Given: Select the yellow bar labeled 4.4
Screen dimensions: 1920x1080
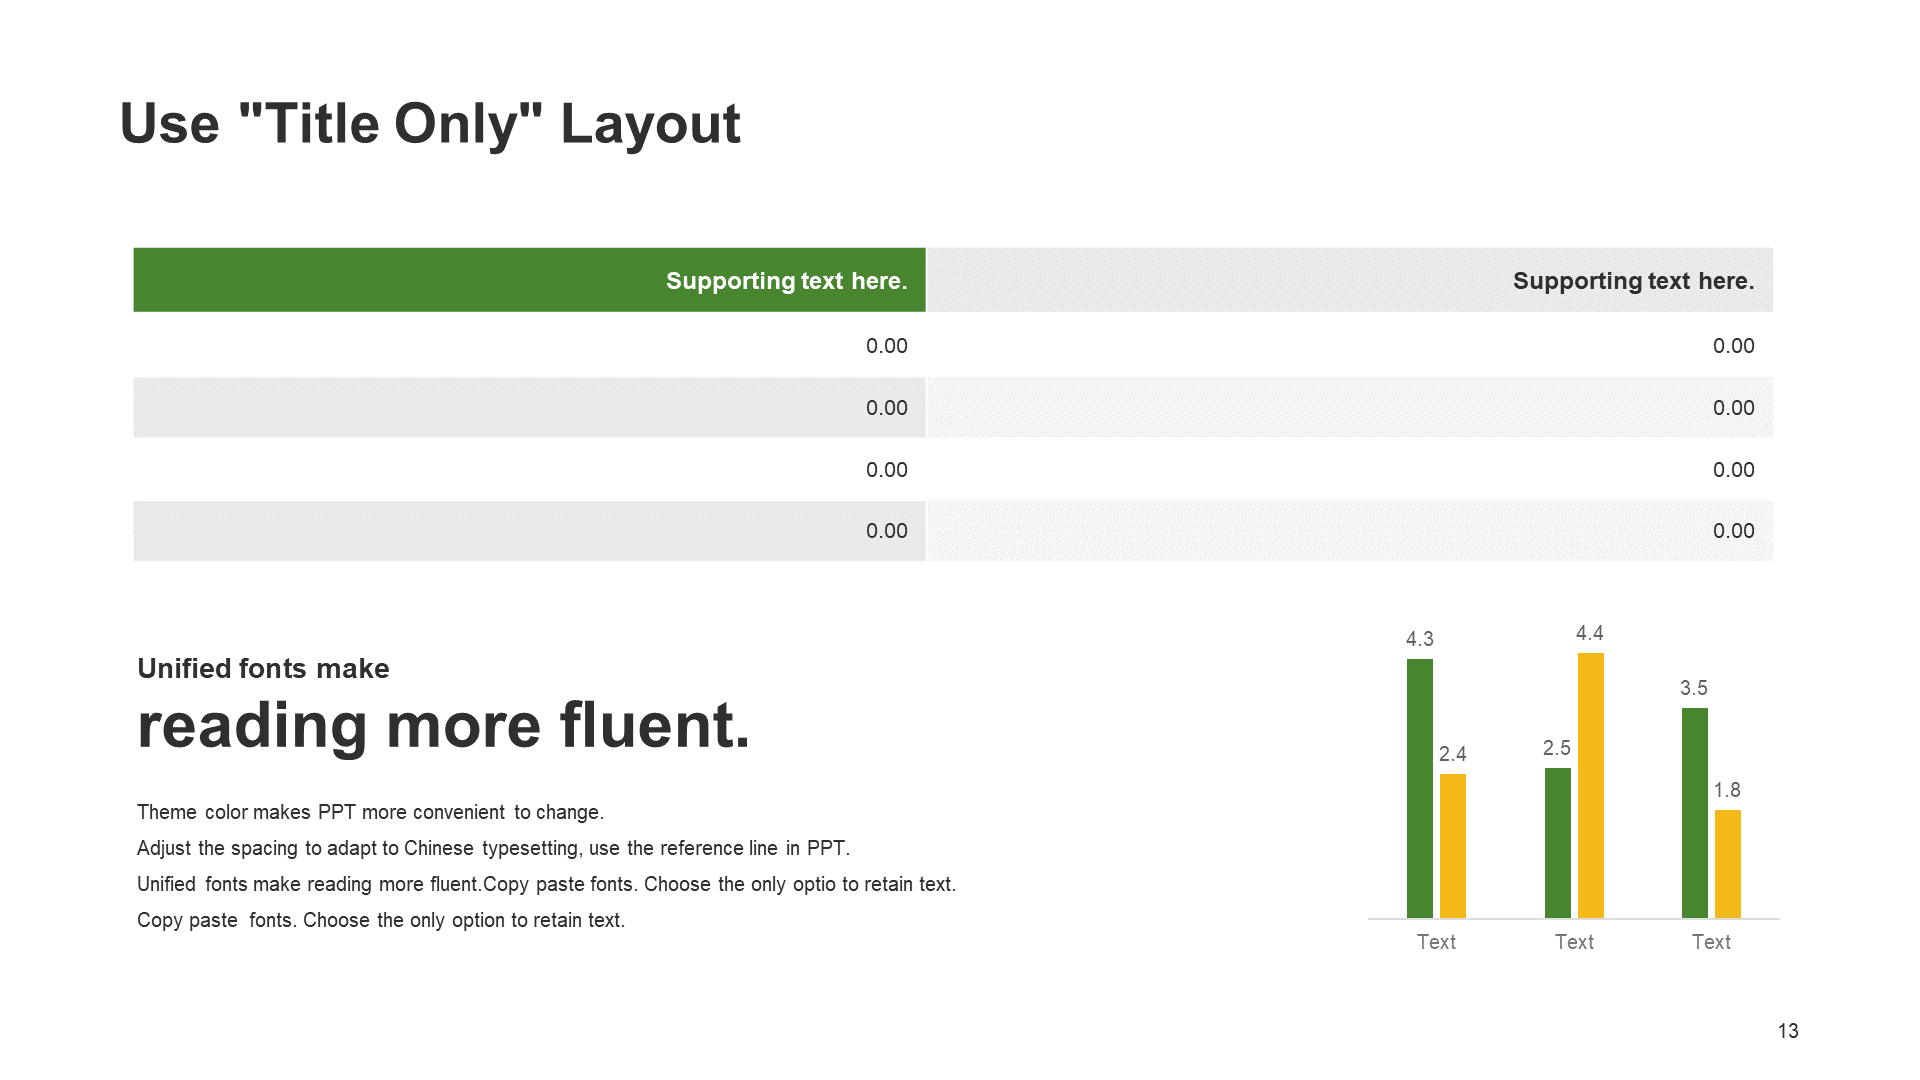Looking at the screenshot, I should (1590, 785).
